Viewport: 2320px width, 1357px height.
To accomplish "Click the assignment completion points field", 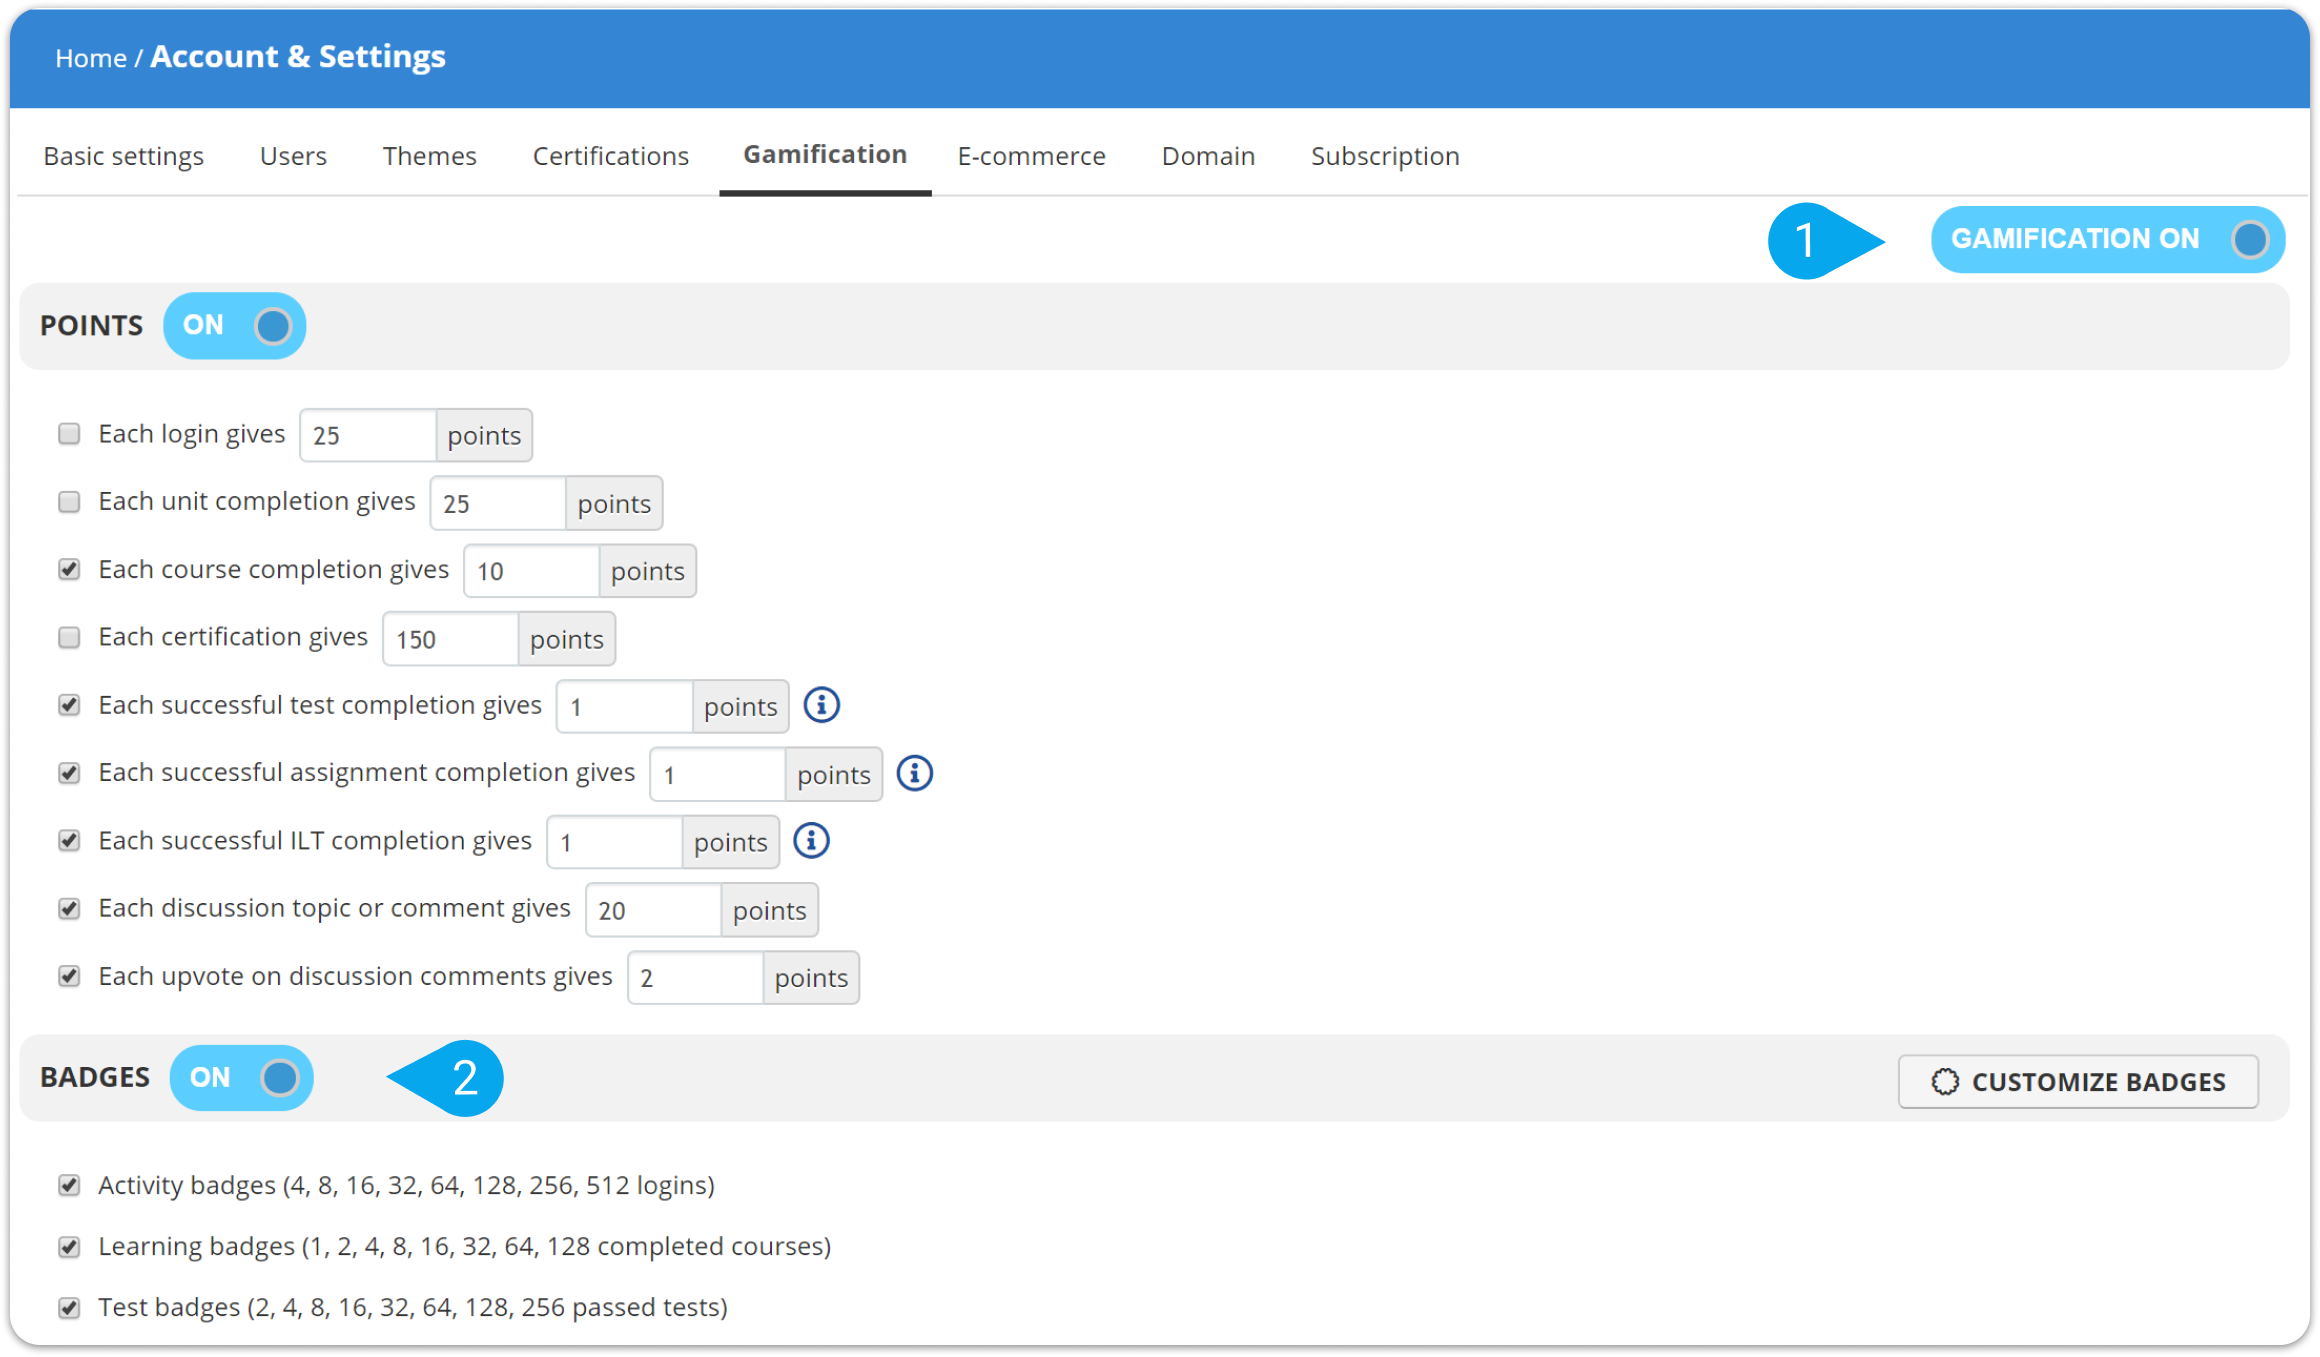I will [x=718, y=774].
